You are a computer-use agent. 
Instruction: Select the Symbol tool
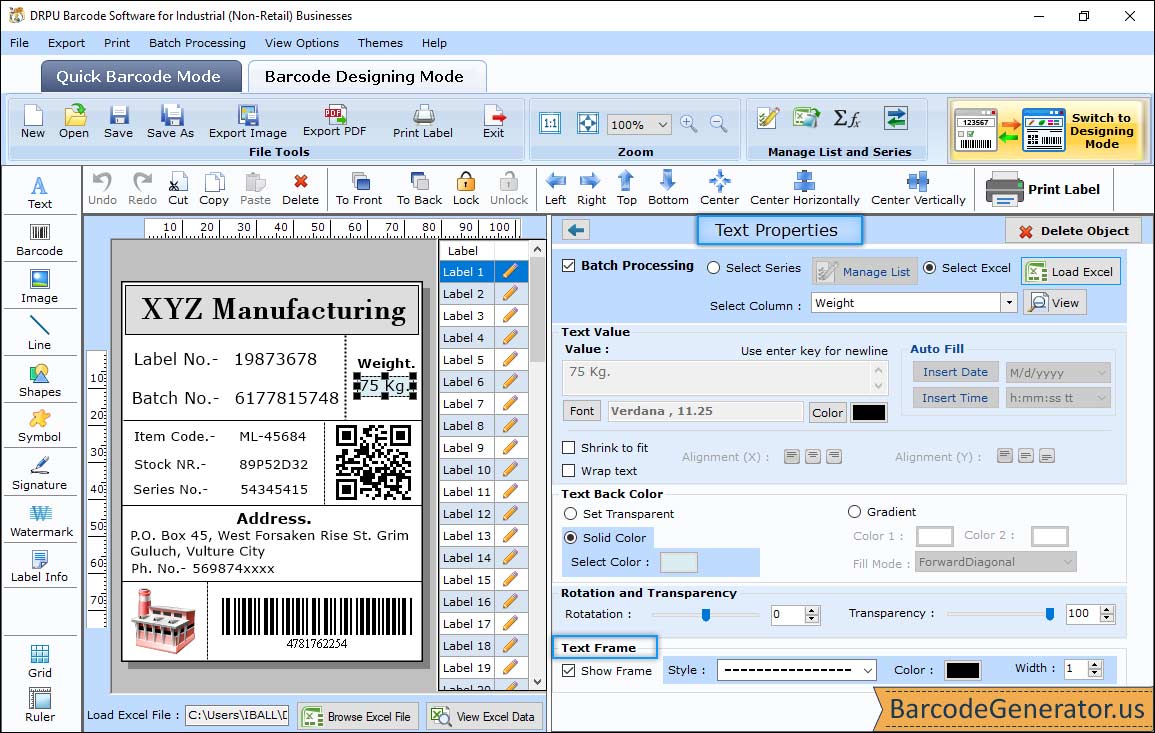click(40, 427)
